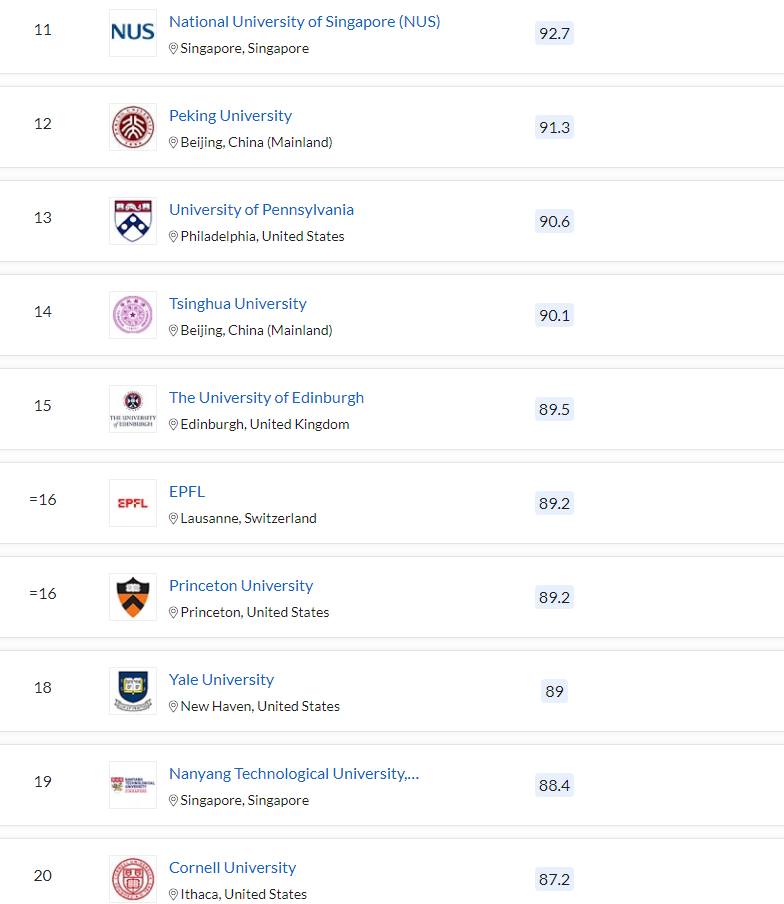Click the Princeton University orange shield logo
The image size is (784, 904).
point(133,597)
